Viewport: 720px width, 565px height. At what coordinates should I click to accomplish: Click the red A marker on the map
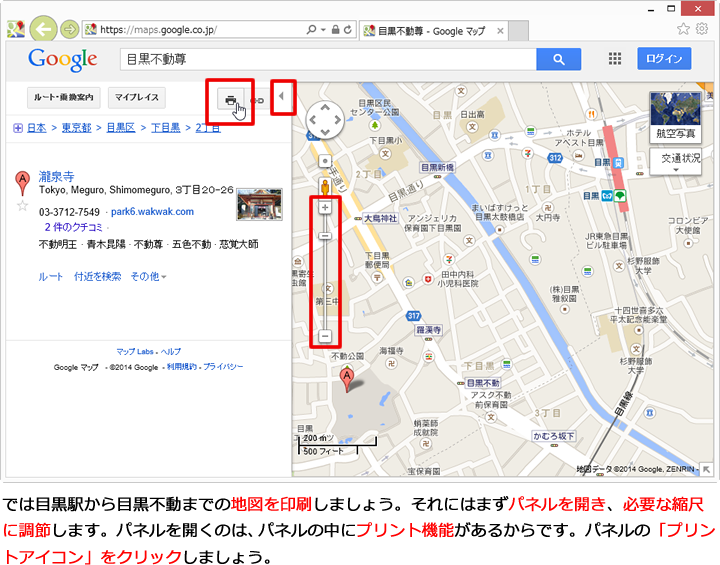(x=347, y=380)
